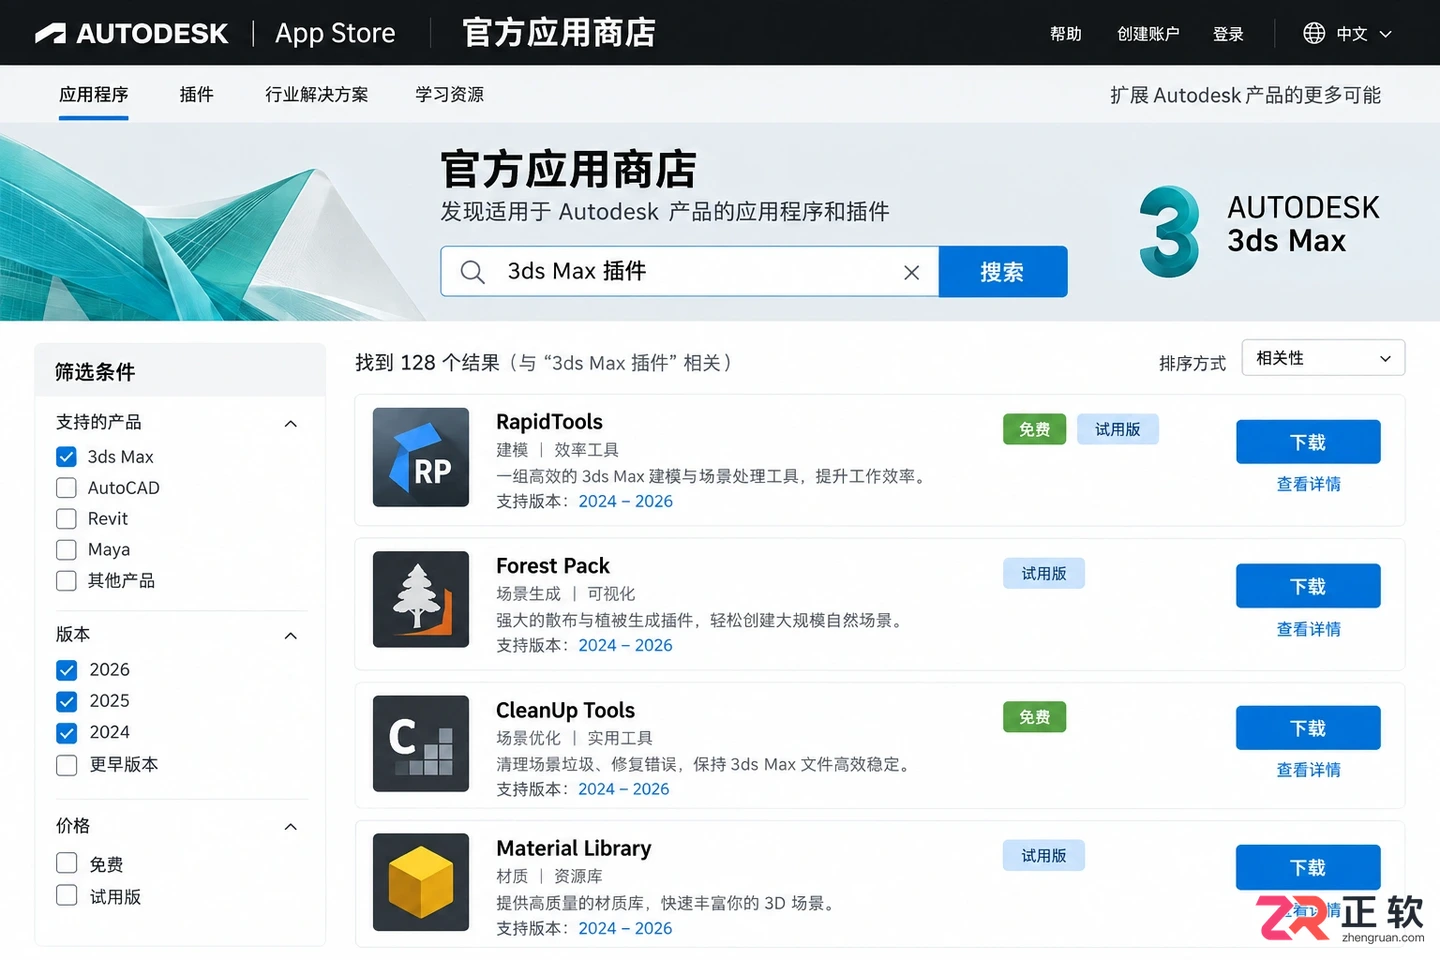This screenshot has width=1440, height=960.
Task: Click the RapidTools title
Action: [549, 422]
